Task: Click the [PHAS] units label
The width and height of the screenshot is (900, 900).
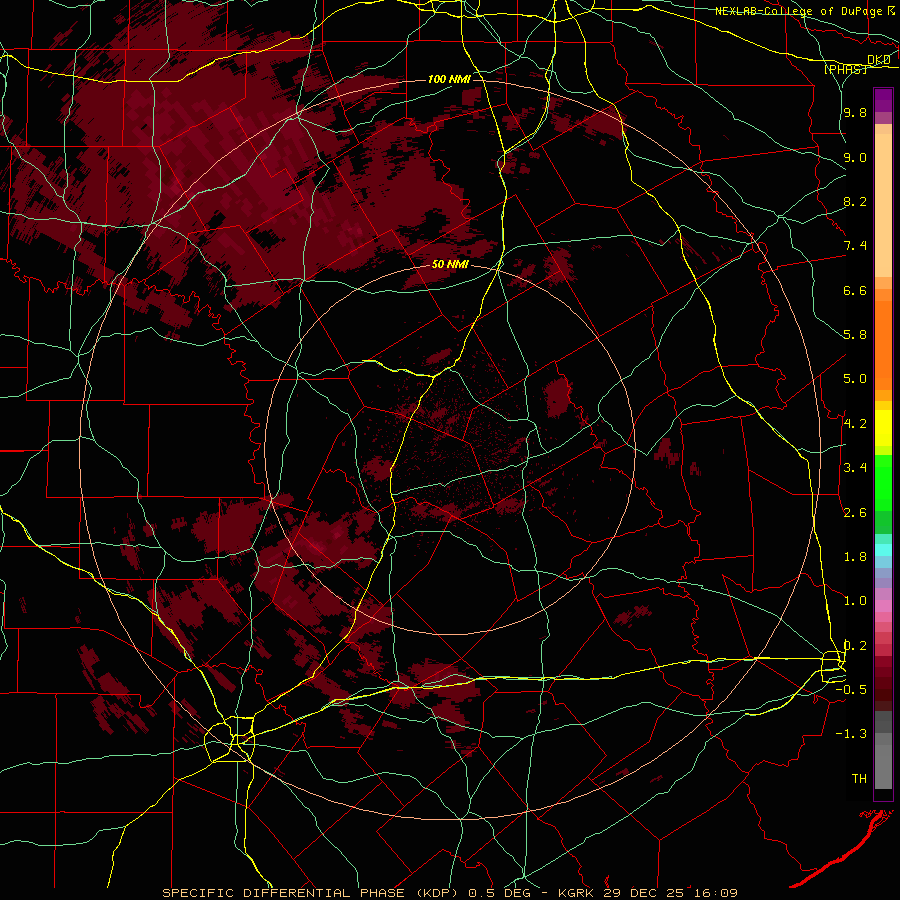Action: [x=845, y=69]
